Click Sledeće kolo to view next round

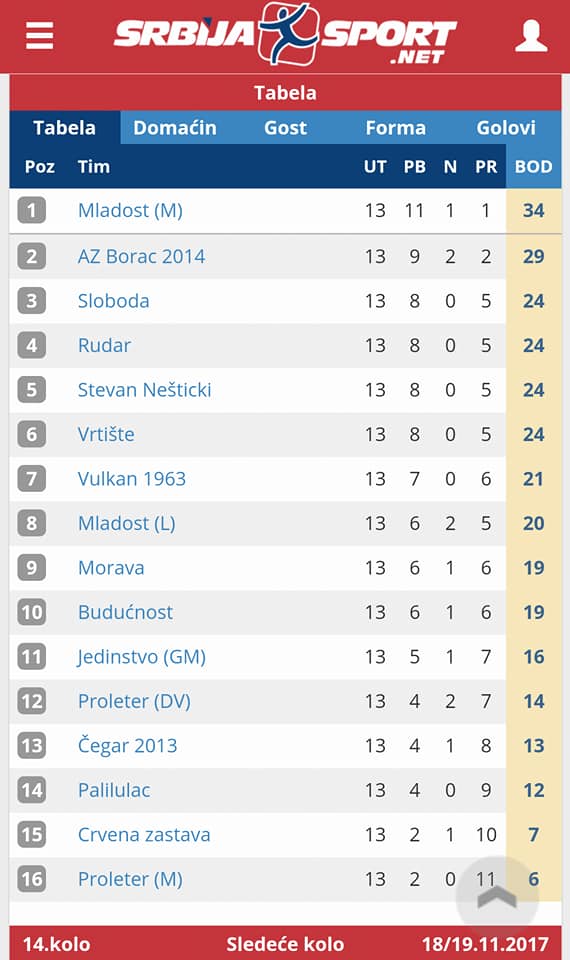(285, 943)
